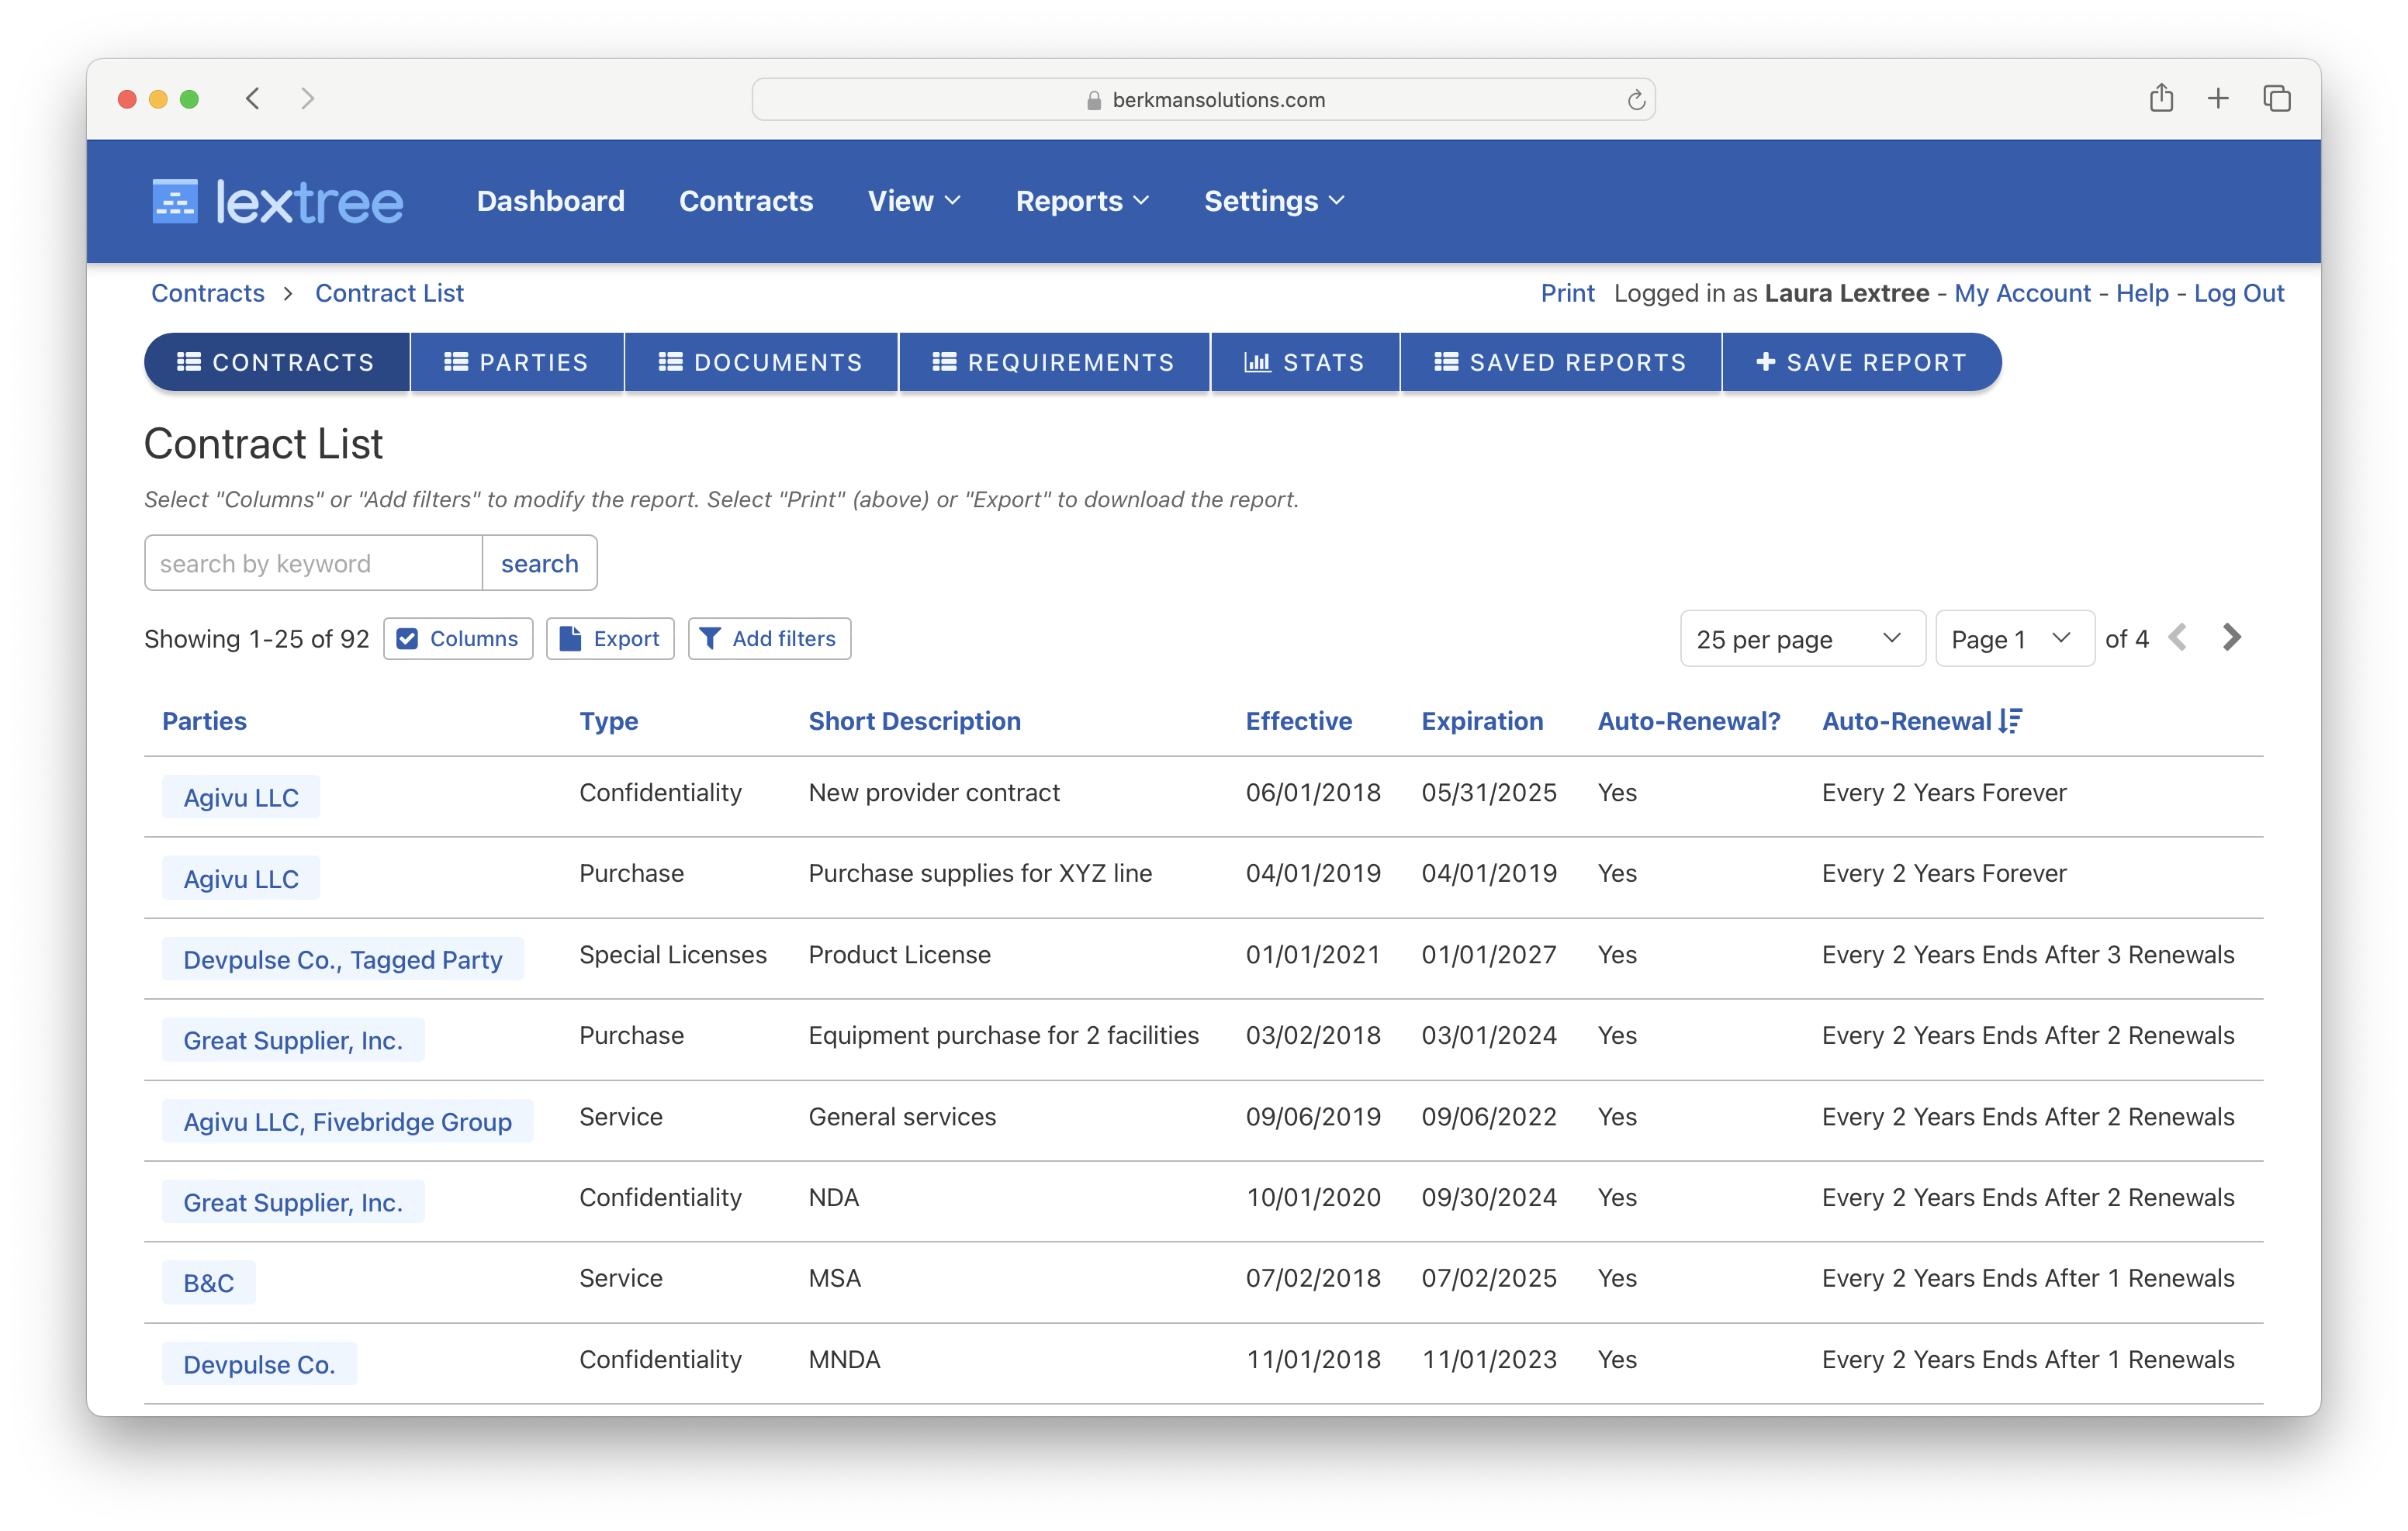Click the SAVE REPORT button
This screenshot has height=1531, width=2408.
coord(1862,362)
